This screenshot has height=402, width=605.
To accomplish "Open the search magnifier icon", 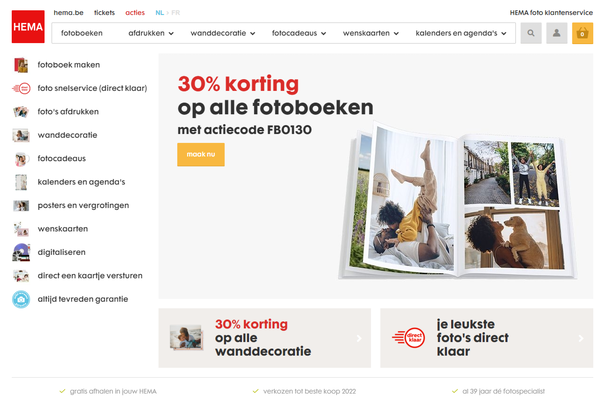I will pyautogui.click(x=531, y=33).
